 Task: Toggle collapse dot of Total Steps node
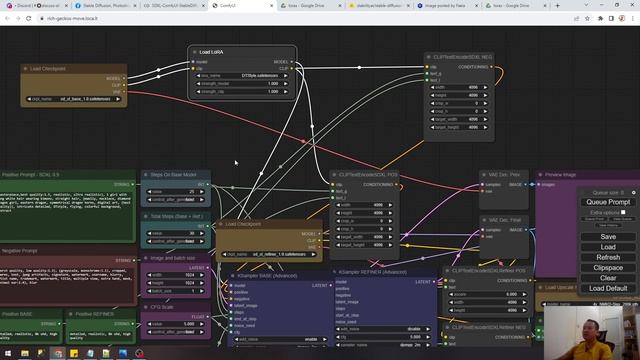tap(146, 216)
